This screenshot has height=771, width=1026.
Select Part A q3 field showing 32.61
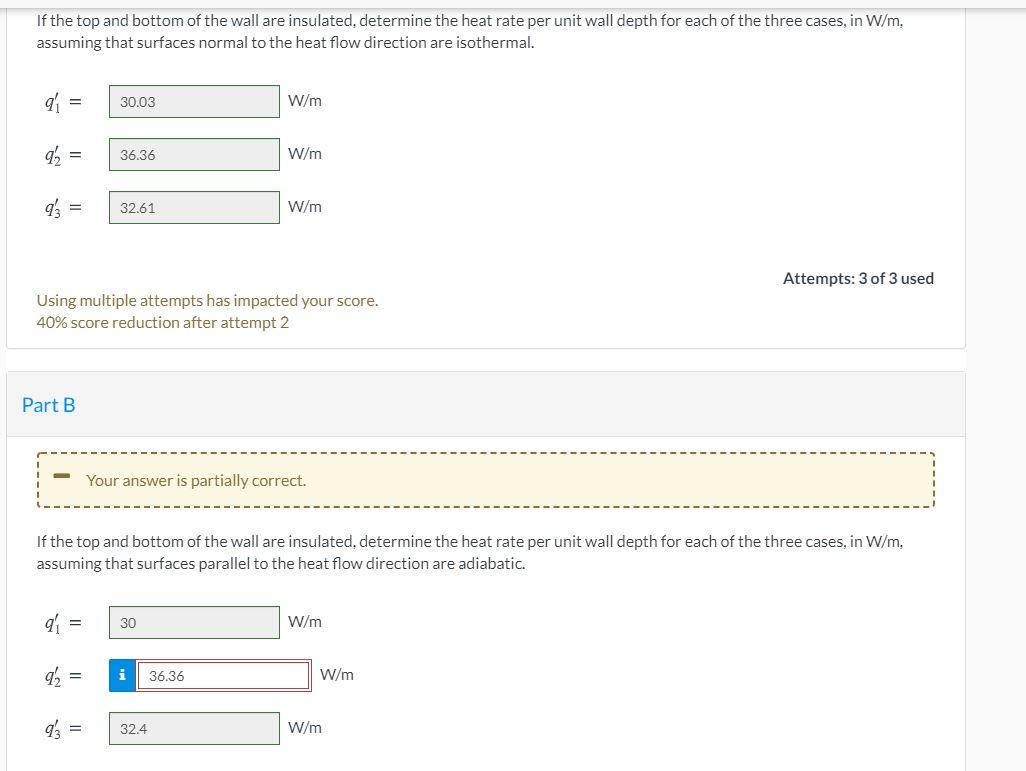tap(194, 207)
